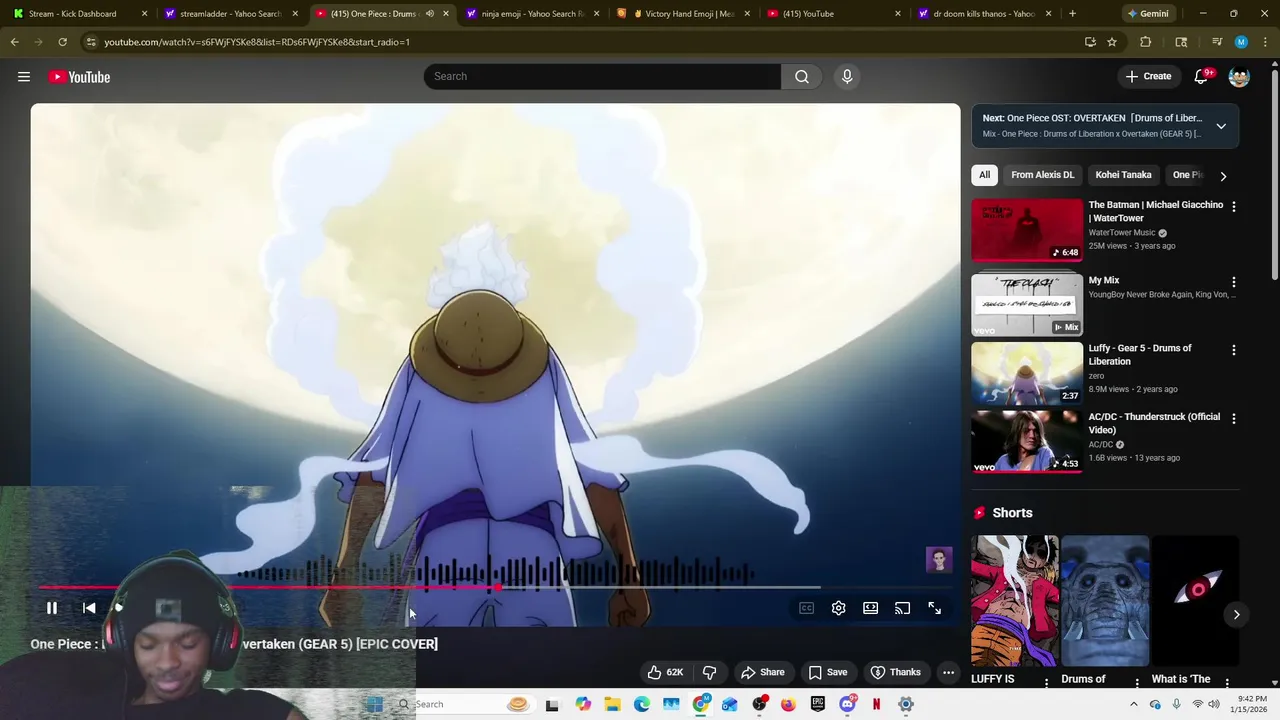1280x720 pixels.
Task: Open options for The Batman video
Action: (1233, 207)
